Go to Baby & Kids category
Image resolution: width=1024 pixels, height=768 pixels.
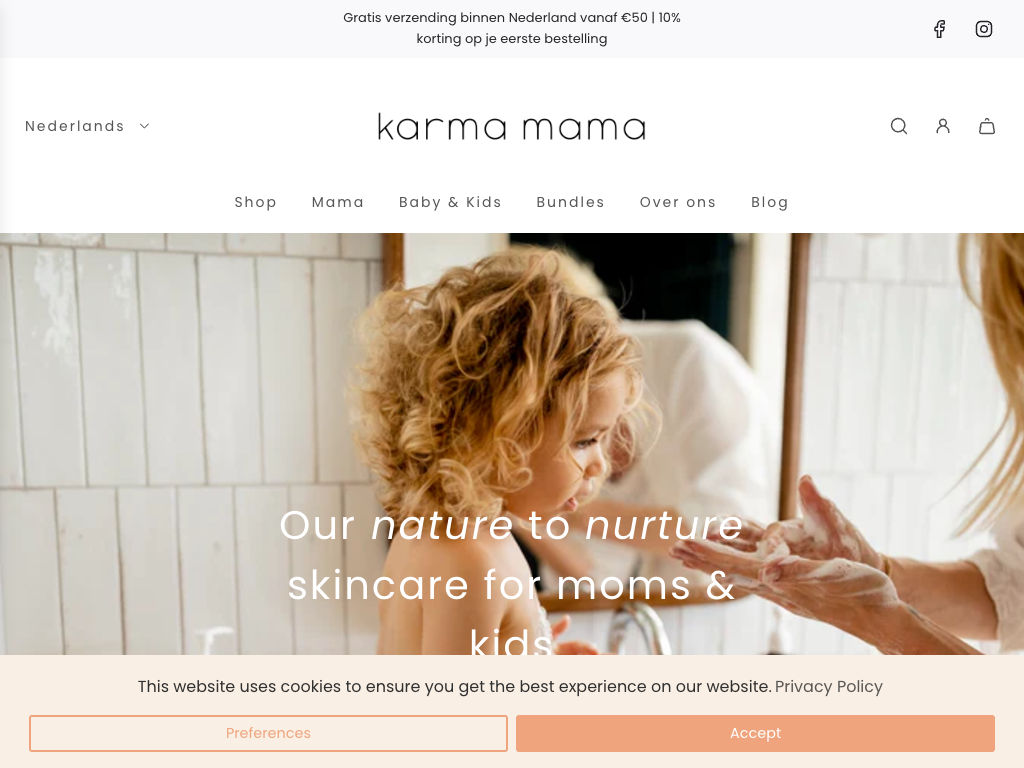coord(450,202)
